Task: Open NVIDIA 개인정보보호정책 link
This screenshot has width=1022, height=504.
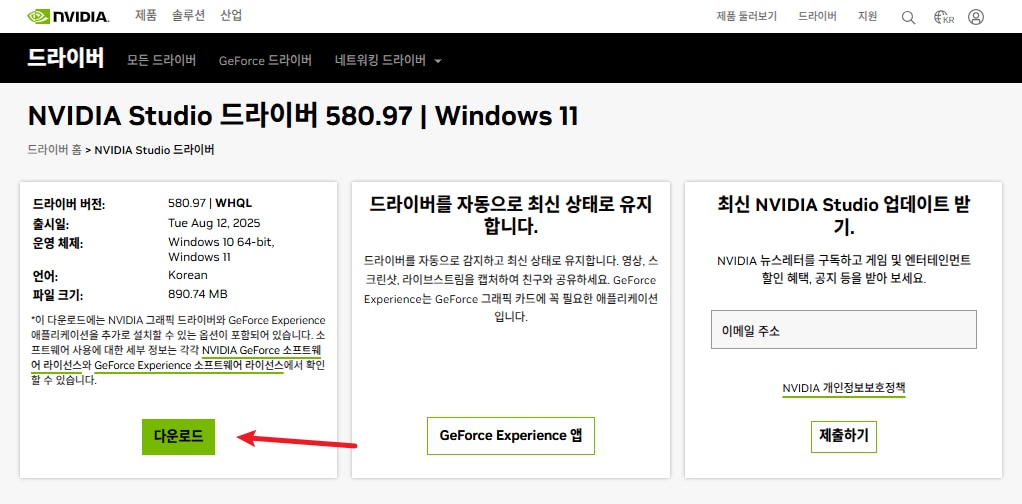Action: point(843,388)
